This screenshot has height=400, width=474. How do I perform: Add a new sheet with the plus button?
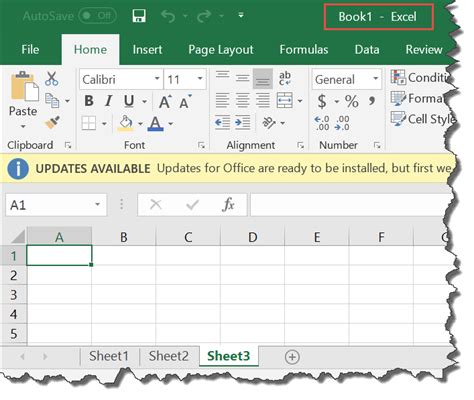point(292,357)
